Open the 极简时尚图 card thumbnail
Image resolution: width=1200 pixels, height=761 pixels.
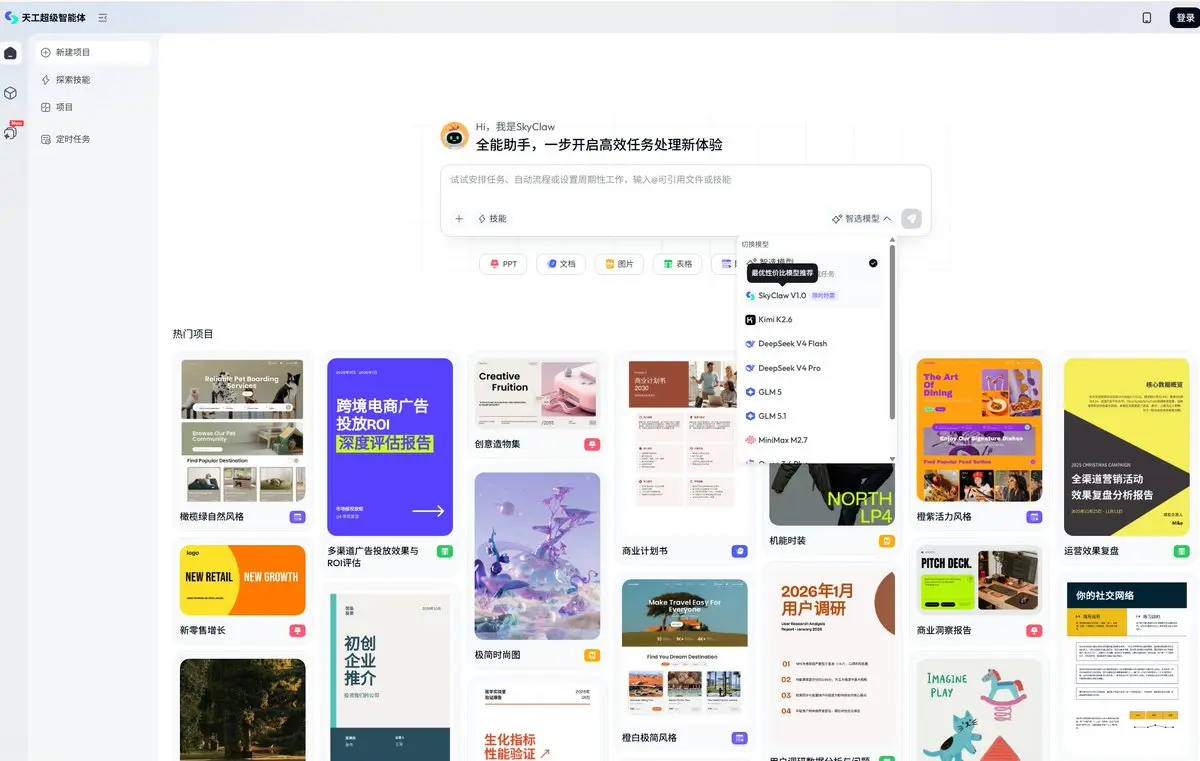tap(537, 556)
